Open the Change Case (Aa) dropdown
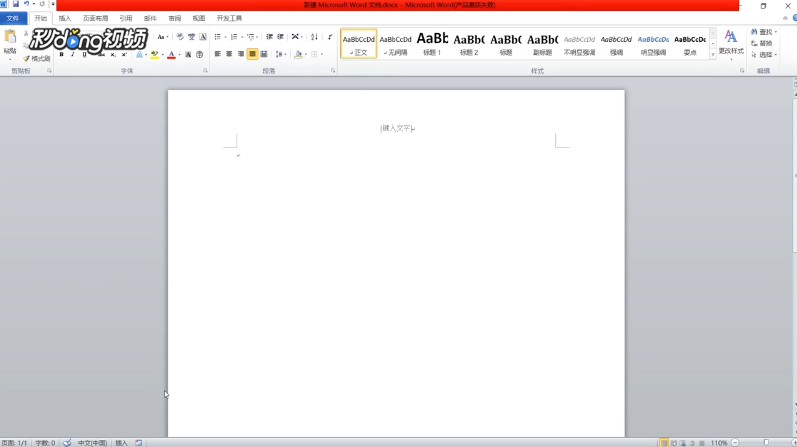The height and width of the screenshot is (447, 797). click(x=163, y=37)
